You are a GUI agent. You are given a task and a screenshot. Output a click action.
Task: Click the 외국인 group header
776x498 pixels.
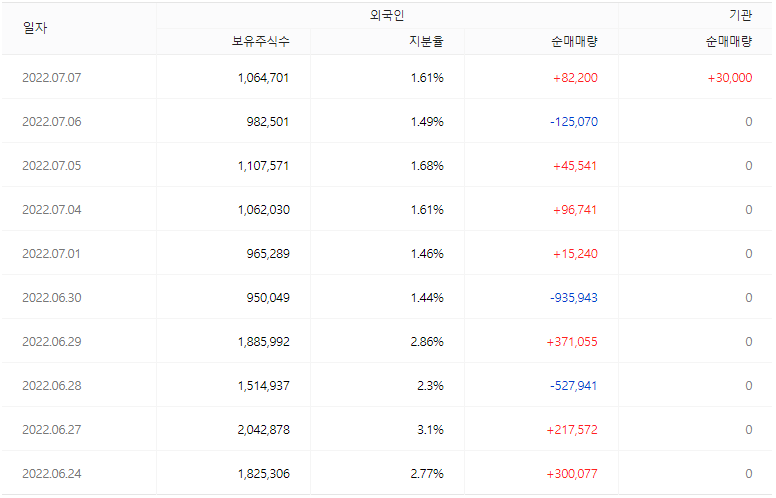[x=387, y=15]
